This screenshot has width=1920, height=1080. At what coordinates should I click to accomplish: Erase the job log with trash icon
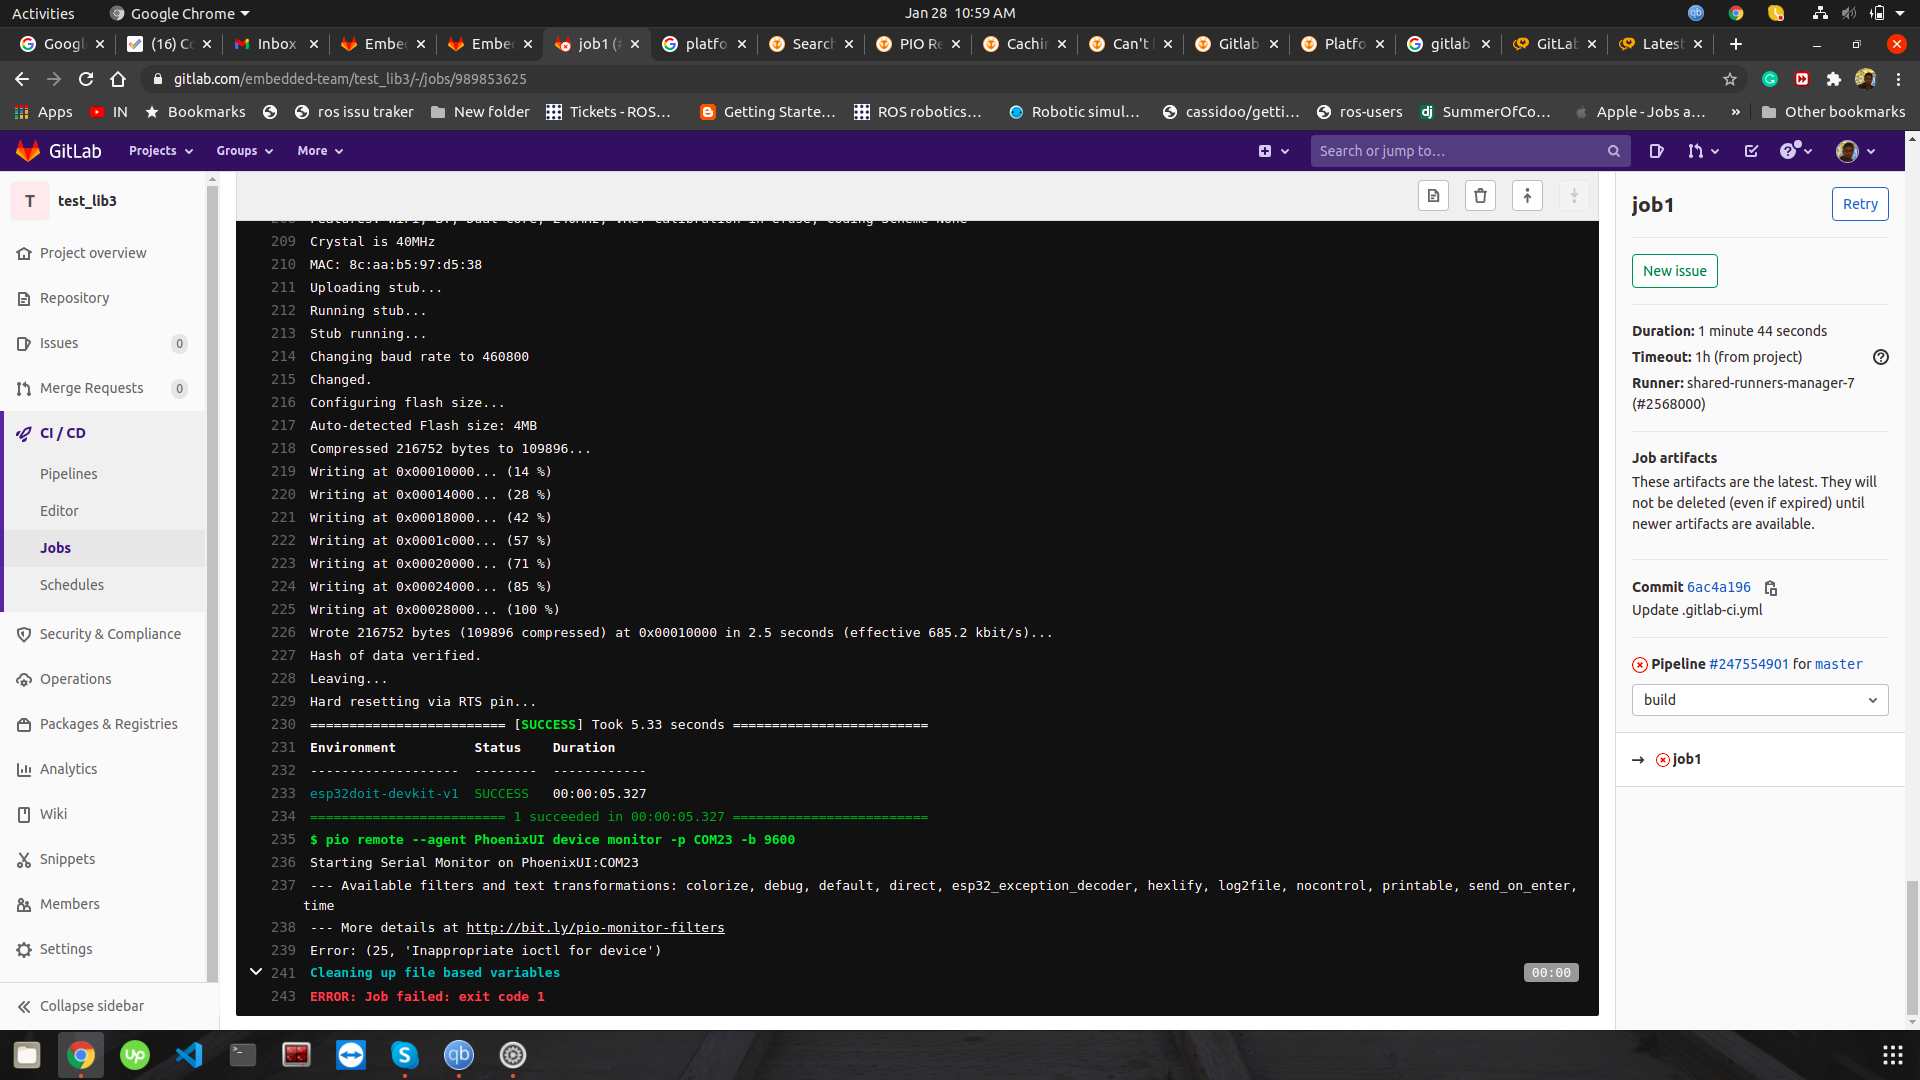pyautogui.click(x=1480, y=196)
